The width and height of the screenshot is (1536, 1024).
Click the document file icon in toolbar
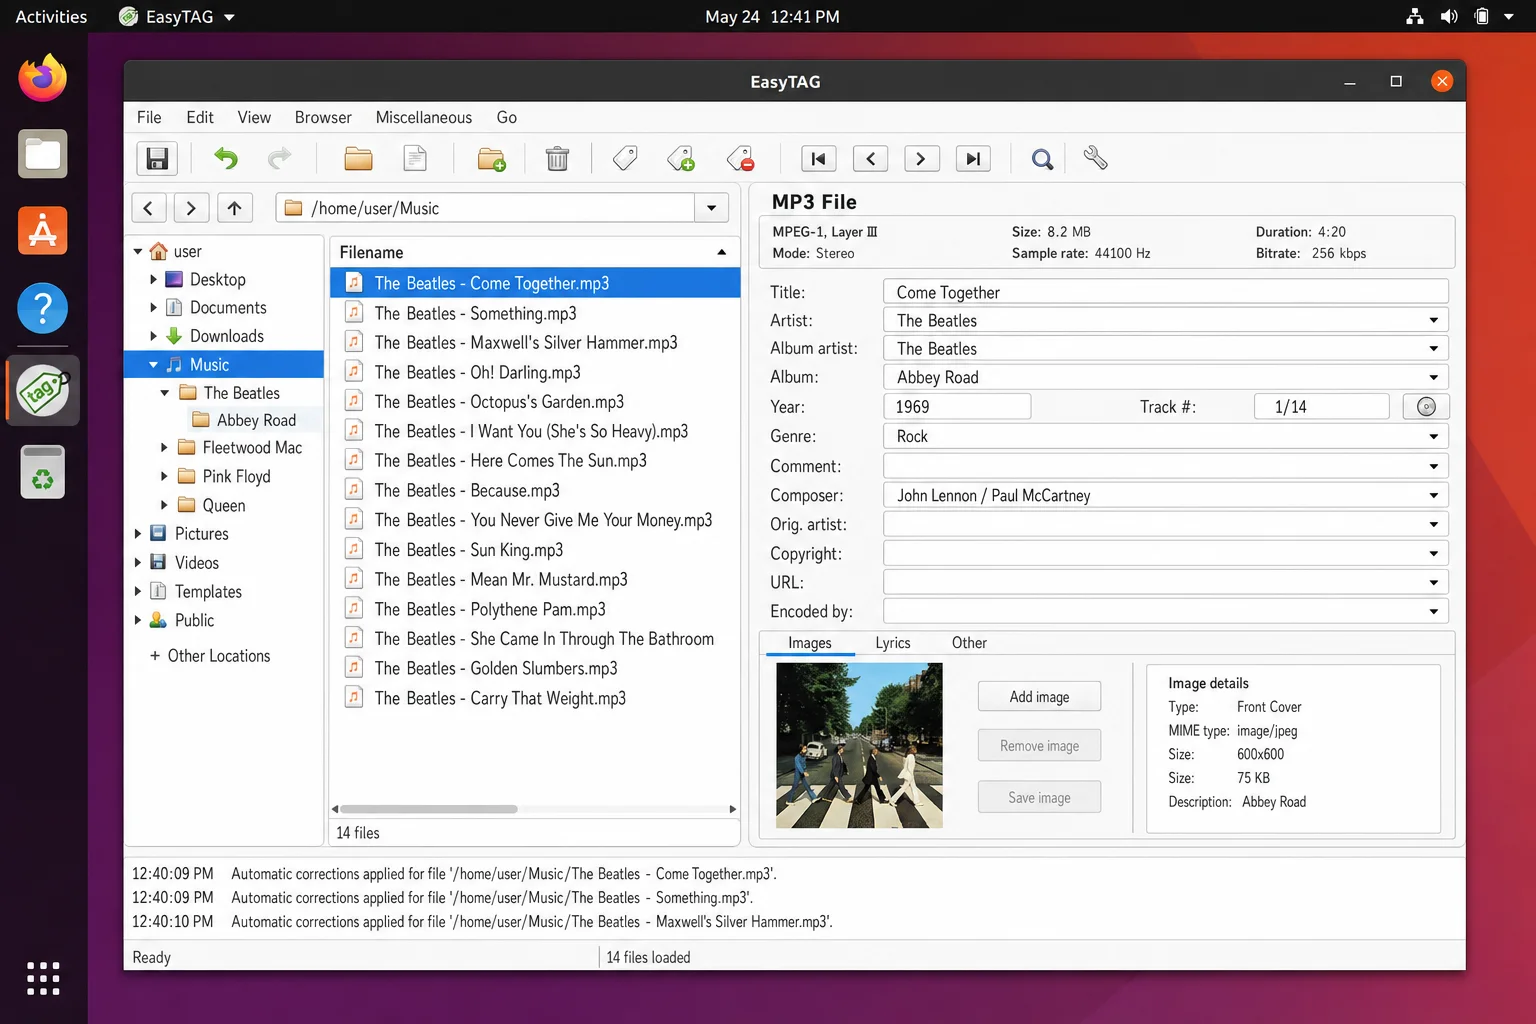point(415,159)
